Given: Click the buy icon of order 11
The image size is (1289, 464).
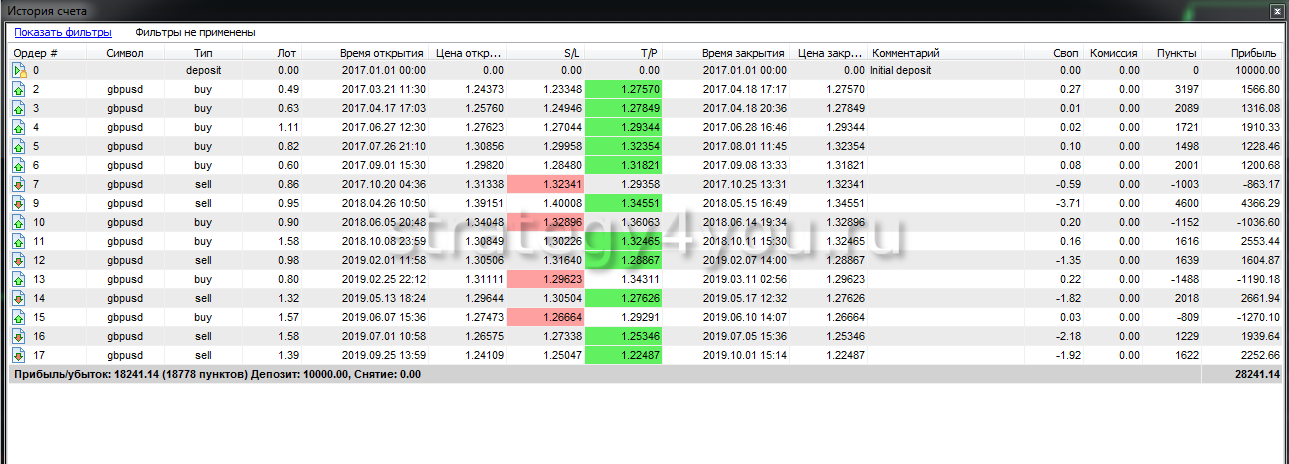Looking at the screenshot, I should pyautogui.click(x=18, y=242).
